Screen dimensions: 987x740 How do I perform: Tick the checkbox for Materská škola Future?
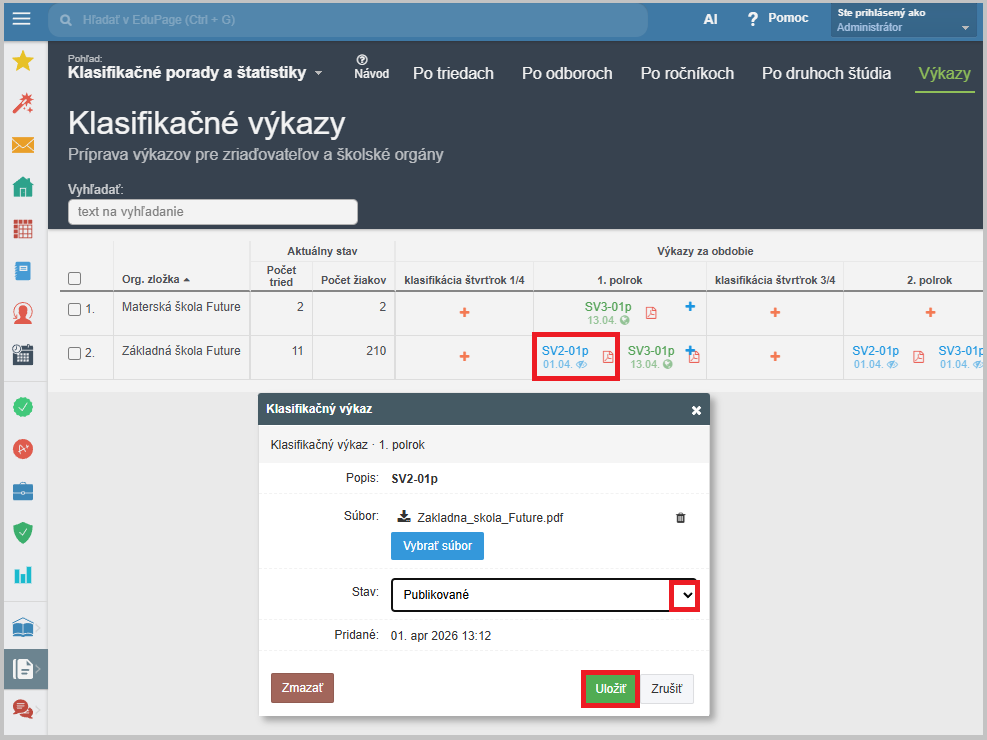pos(74,310)
